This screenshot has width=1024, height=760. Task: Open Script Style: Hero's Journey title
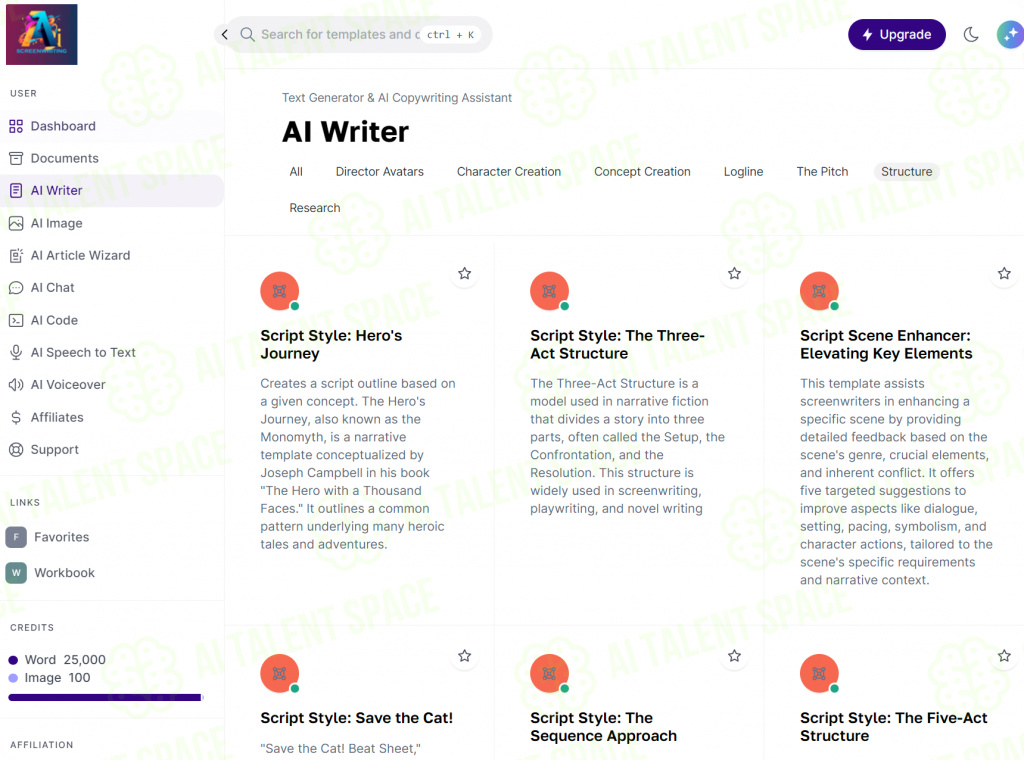pyautogui.click(x=331, y=345)
